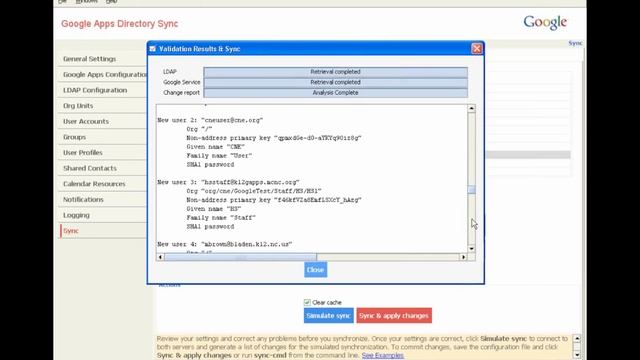Click the Simulate sync button
Image resolution: width=640 pixels, height=360 pixels.
coord(329,316)
